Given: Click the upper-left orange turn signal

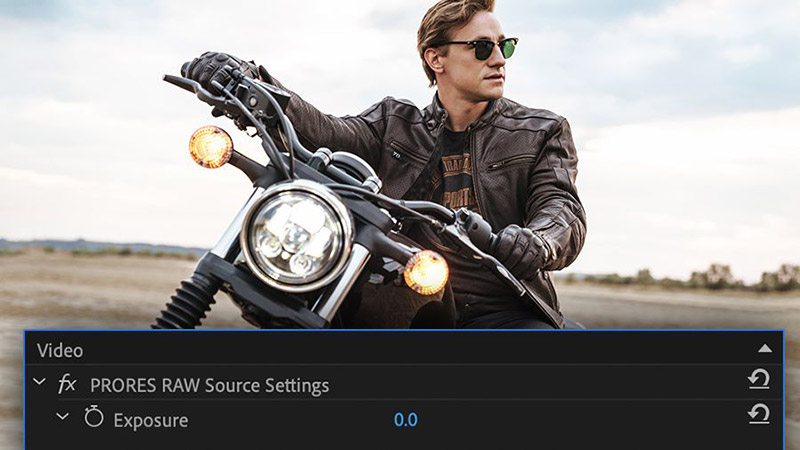Looking at the screenshot, I should [x=210, y=146].
